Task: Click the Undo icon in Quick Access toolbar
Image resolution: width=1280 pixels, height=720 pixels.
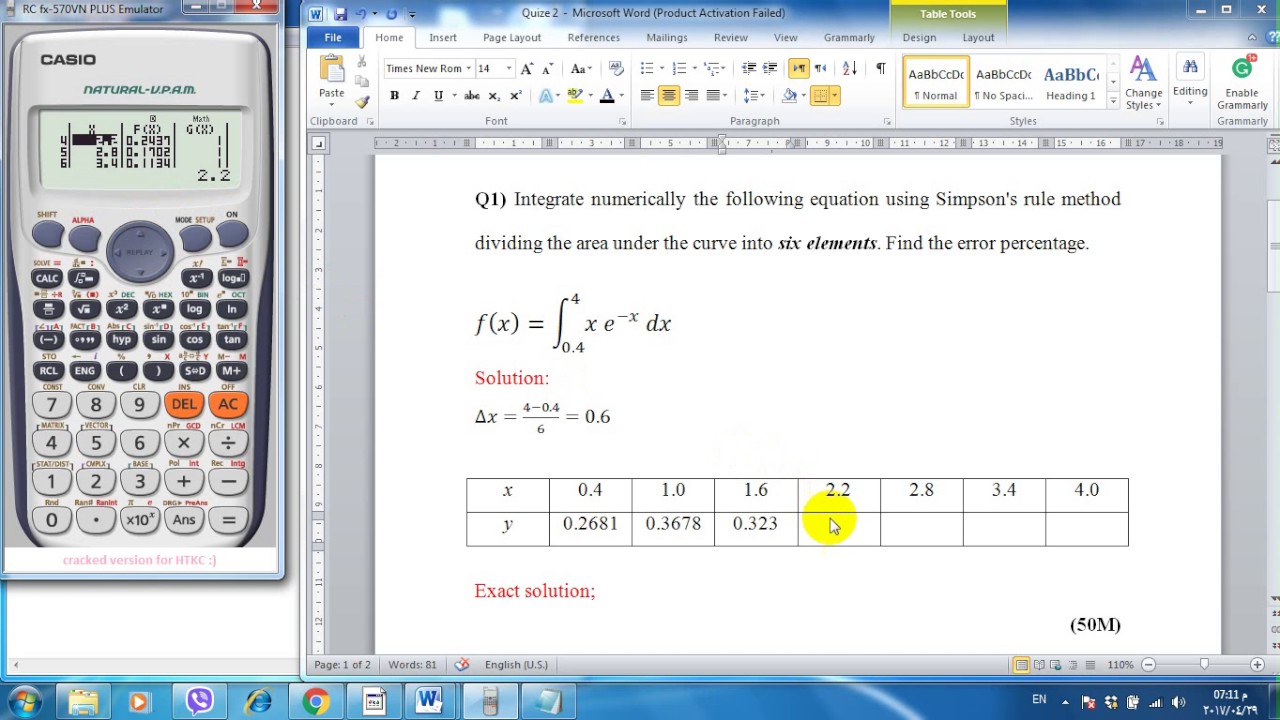Action: [x=363, y=14]
